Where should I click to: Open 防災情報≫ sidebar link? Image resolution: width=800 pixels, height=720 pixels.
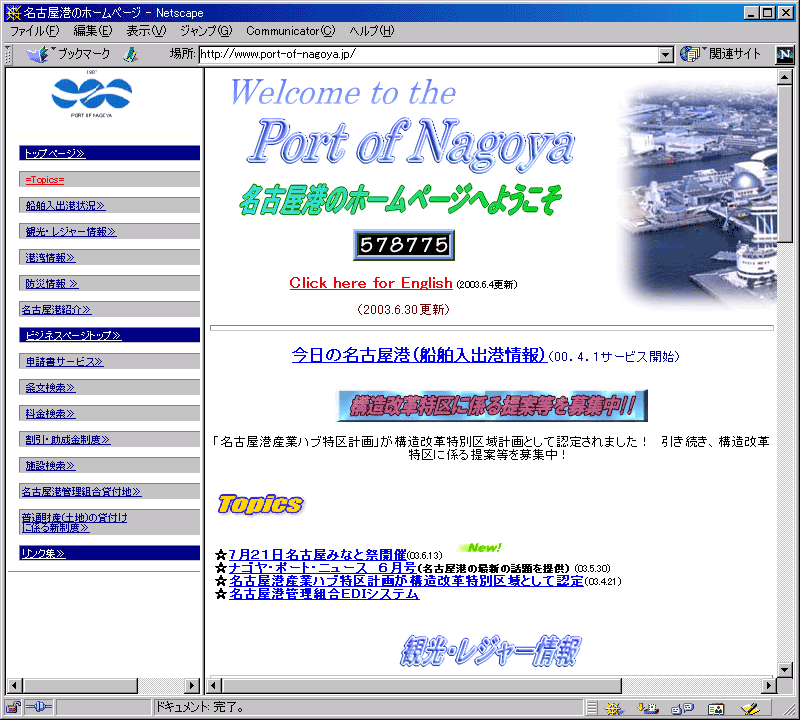point(52,284)
